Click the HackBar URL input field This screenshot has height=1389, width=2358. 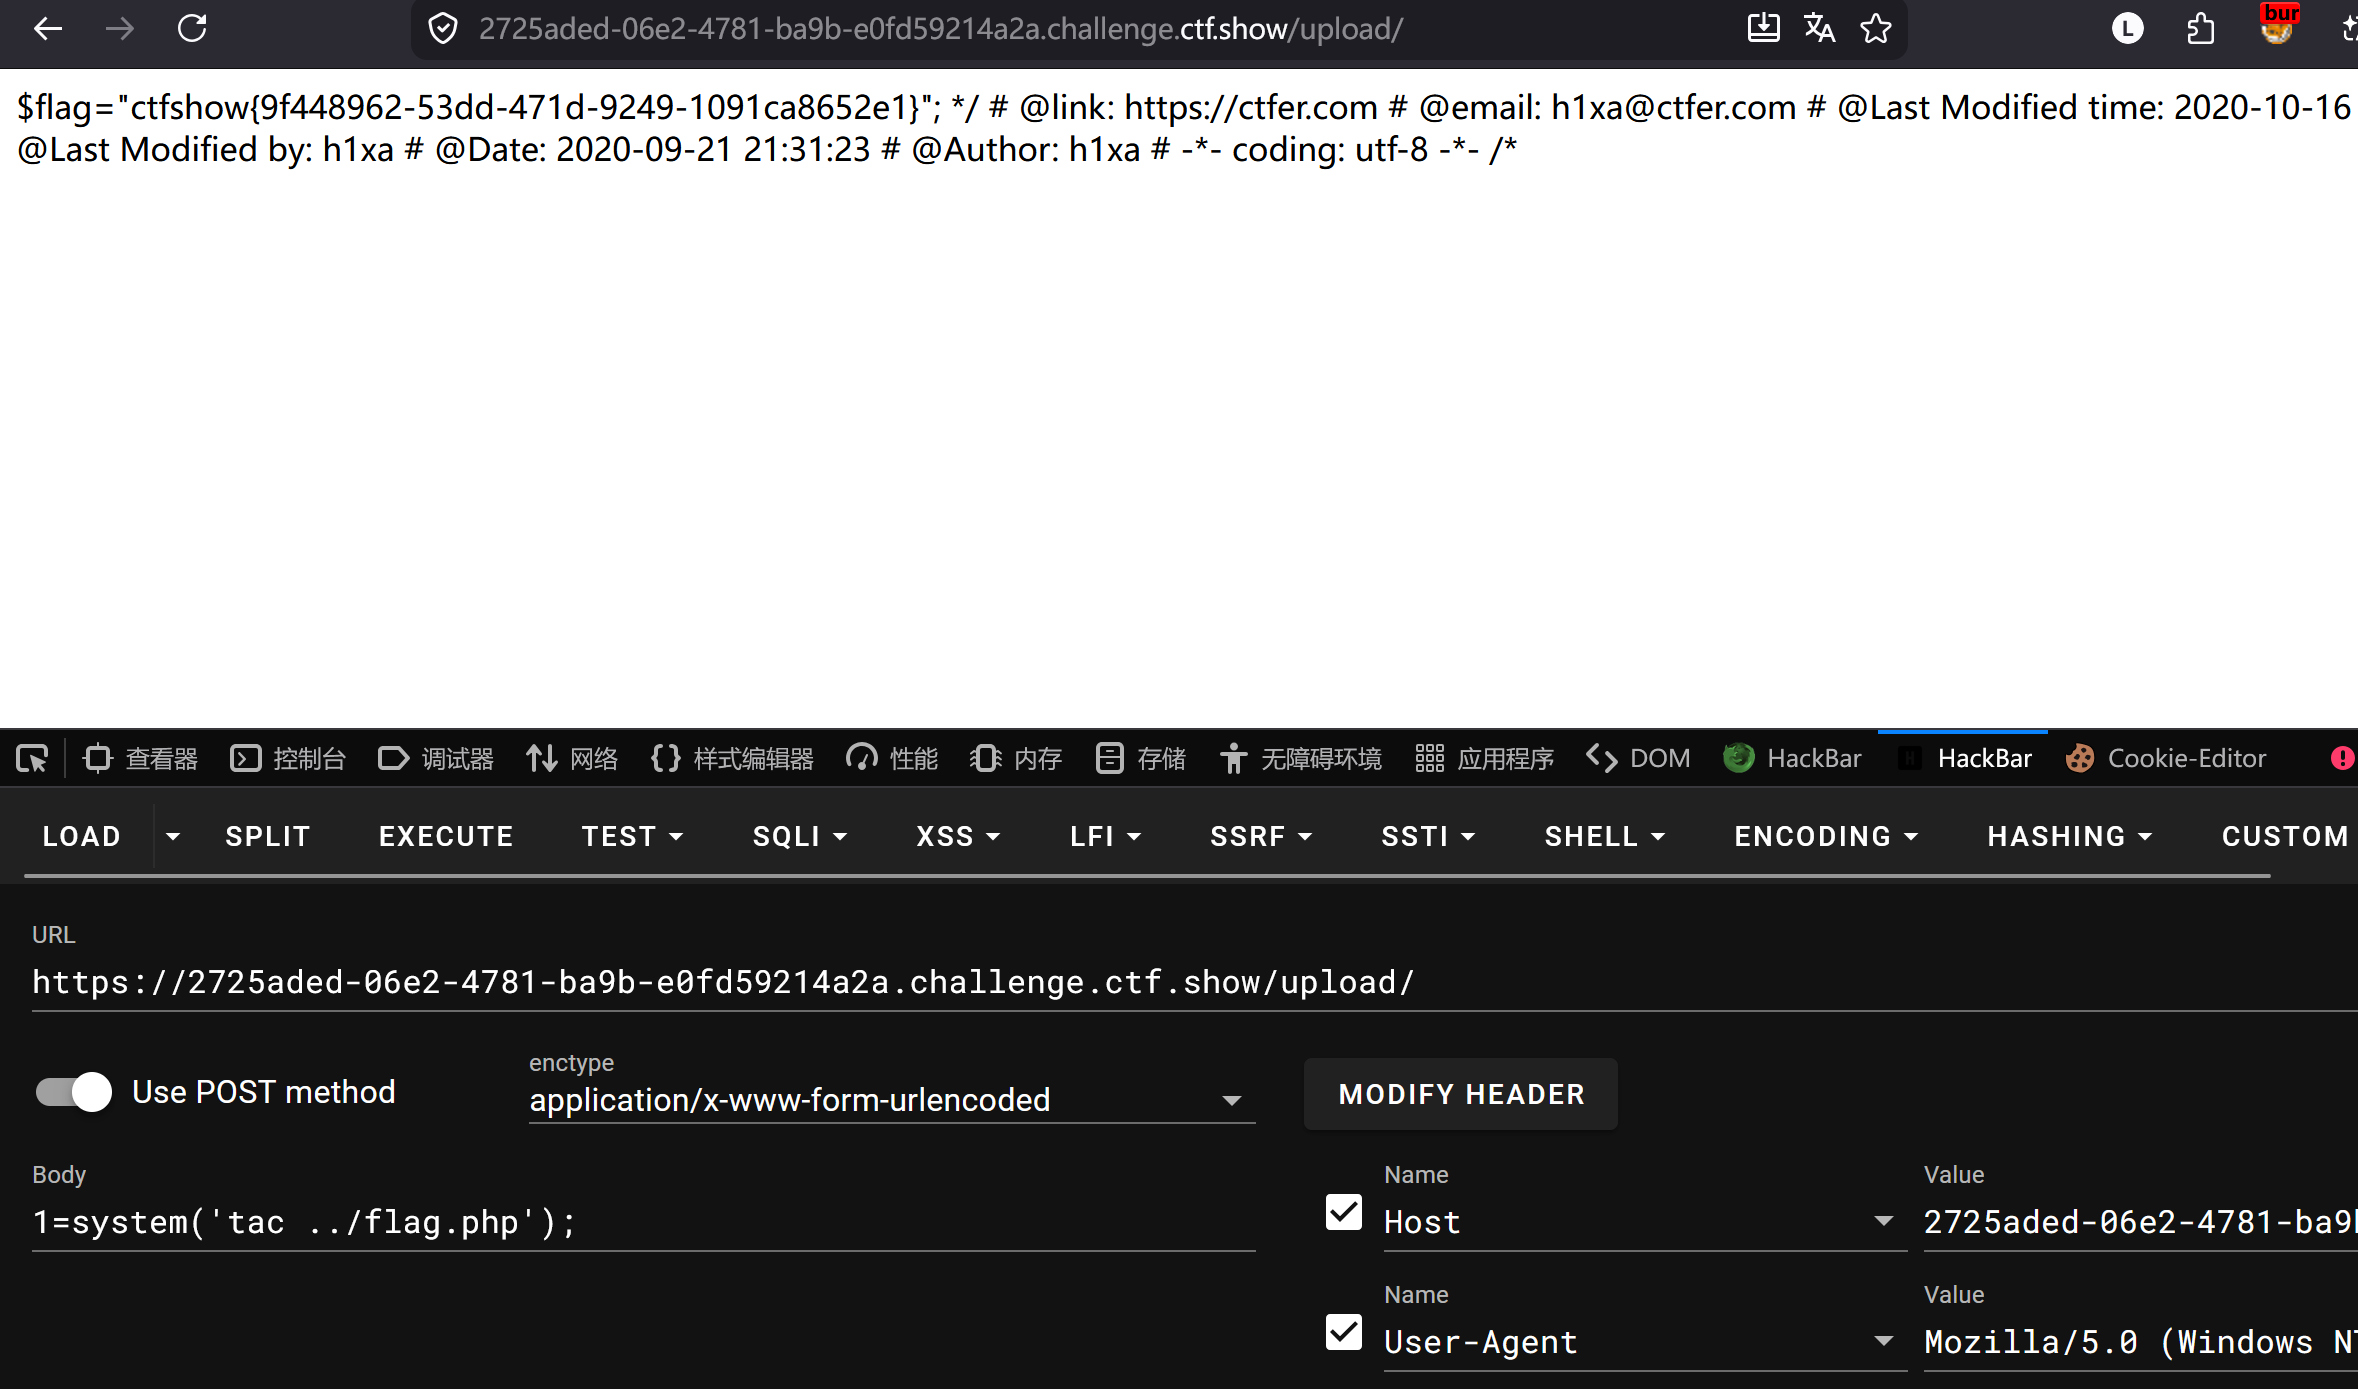1195,982
